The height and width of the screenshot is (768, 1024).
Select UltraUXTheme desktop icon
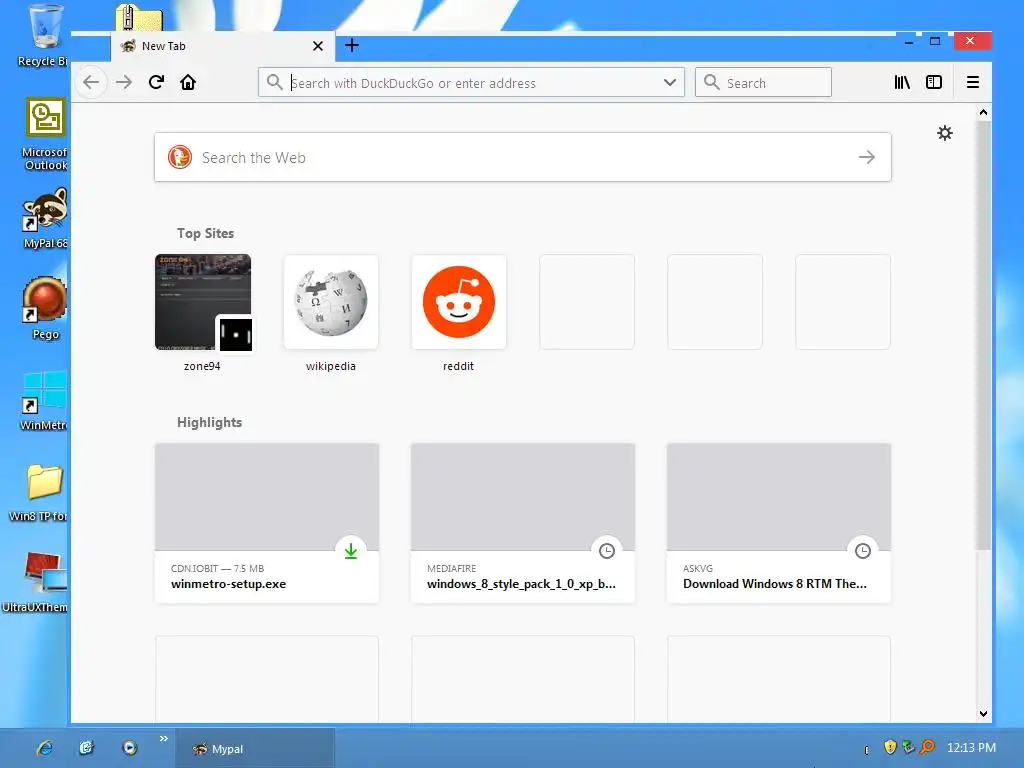35,581
